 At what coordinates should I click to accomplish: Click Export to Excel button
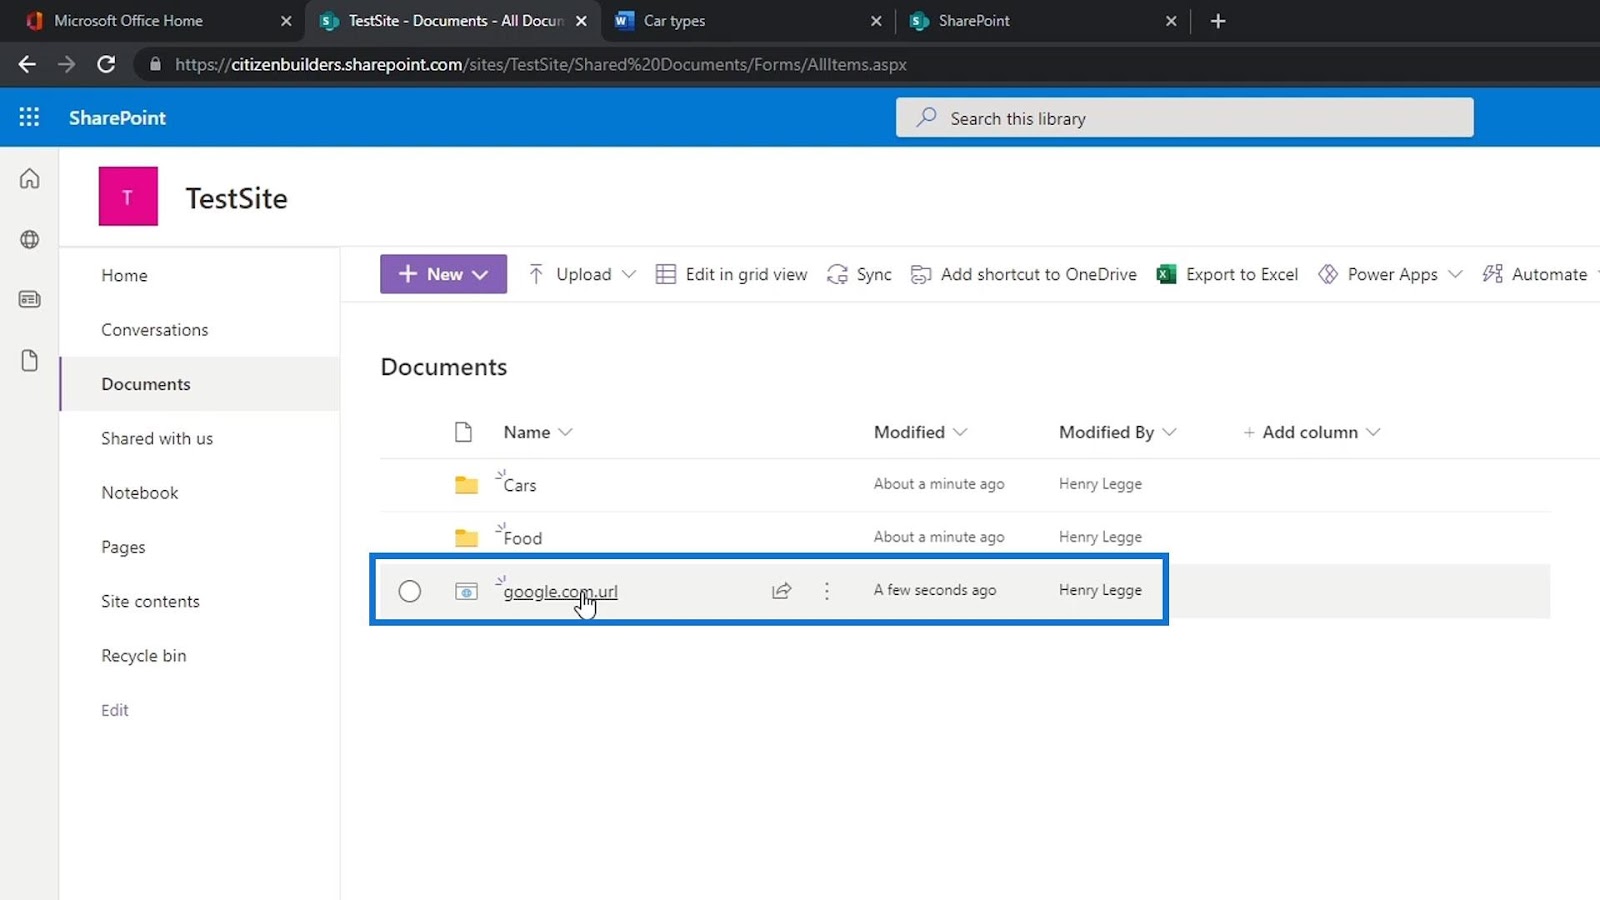[x=1227, y=274]
